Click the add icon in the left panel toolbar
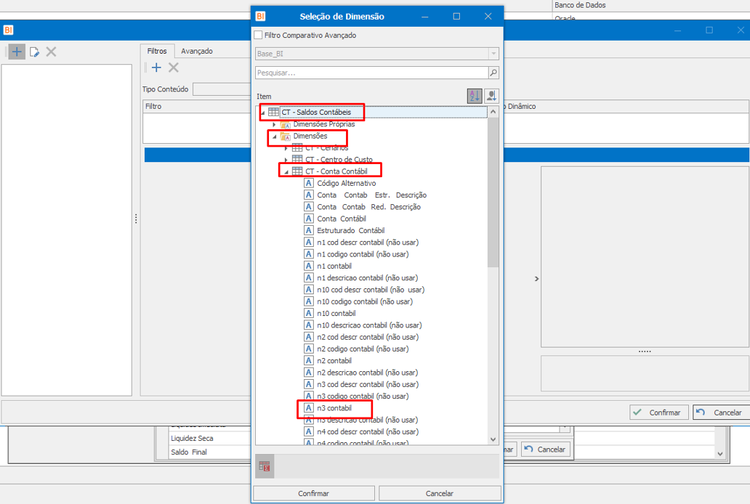Image resolution: width=750 pixels, height=504 pixels. pos(17,52)
